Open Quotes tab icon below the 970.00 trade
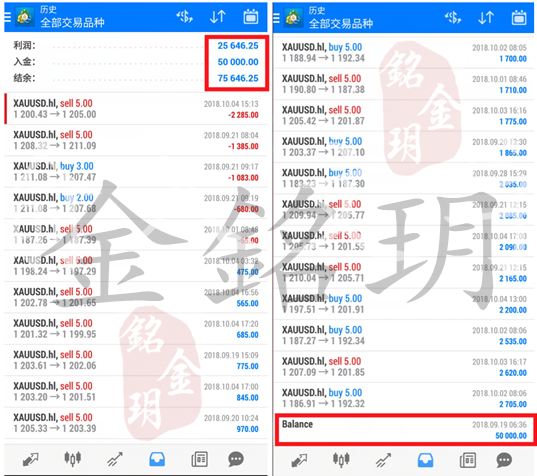 [x=31, y=459]
